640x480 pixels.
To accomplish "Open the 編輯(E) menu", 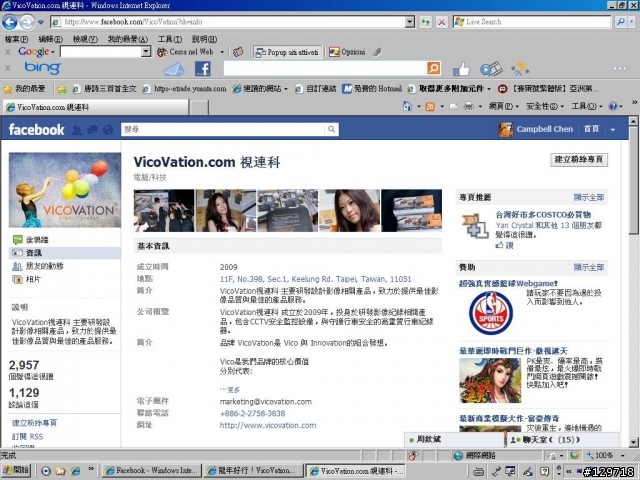I will [50, 40].
